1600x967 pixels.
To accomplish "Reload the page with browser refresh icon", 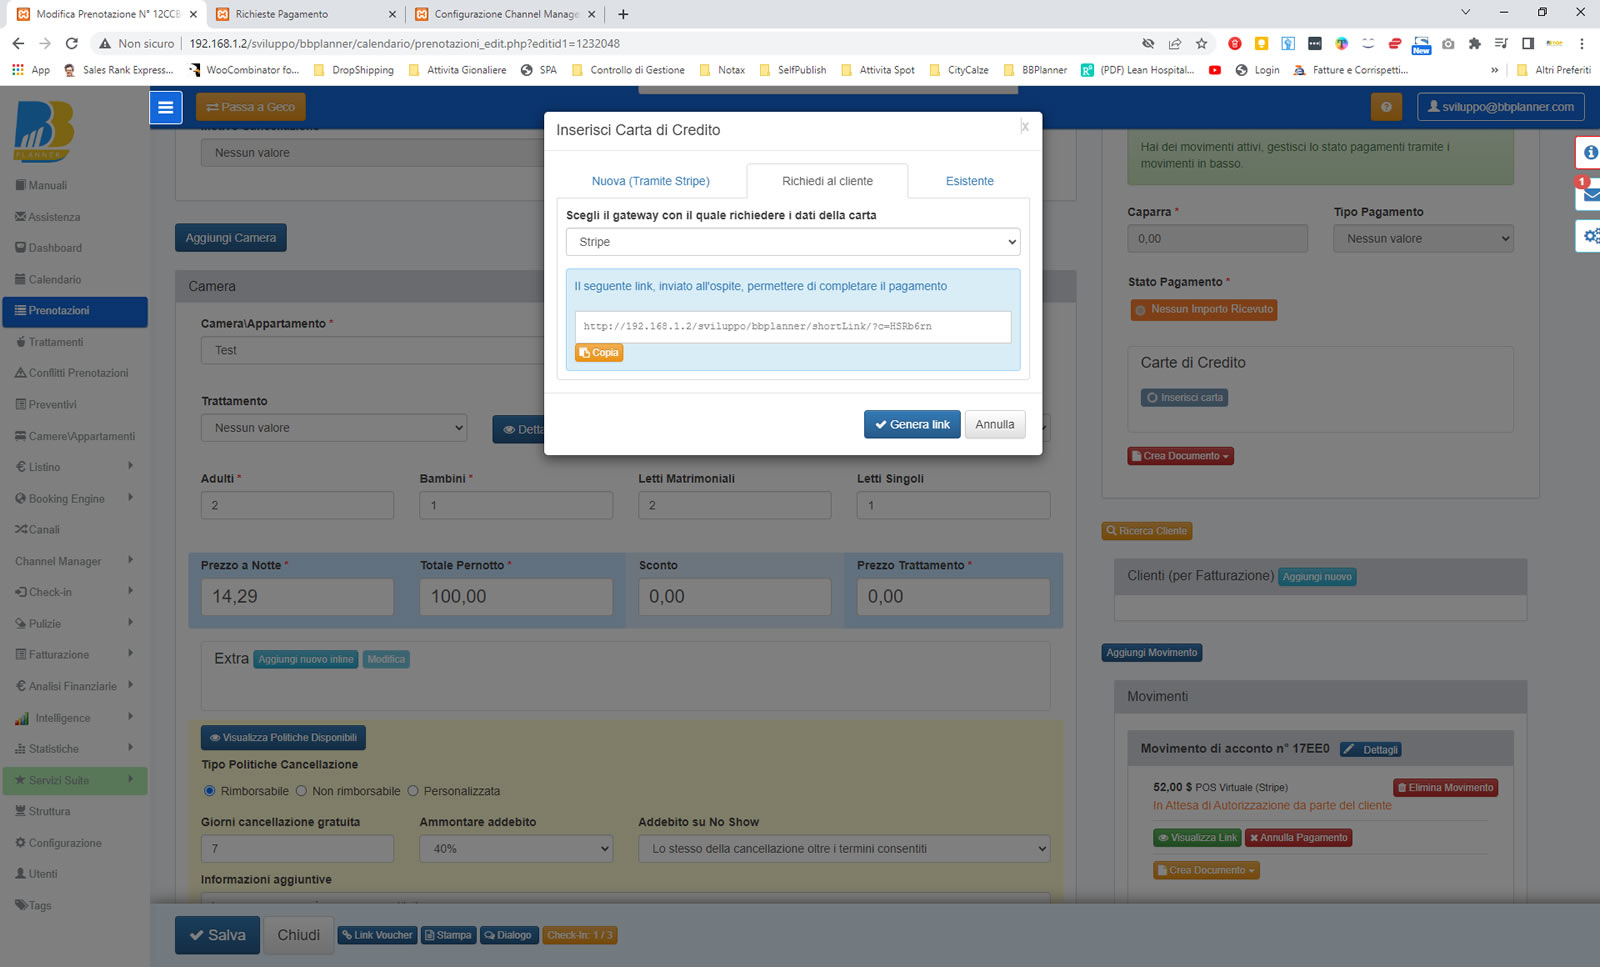I will (x=72, y=43).
